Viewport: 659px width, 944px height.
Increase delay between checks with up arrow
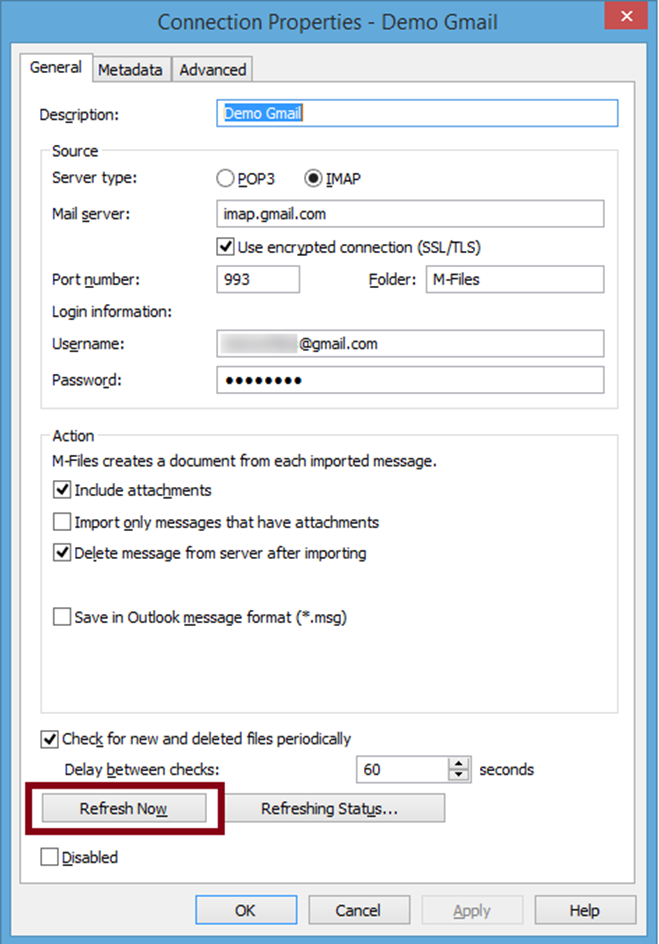point(459,764)
